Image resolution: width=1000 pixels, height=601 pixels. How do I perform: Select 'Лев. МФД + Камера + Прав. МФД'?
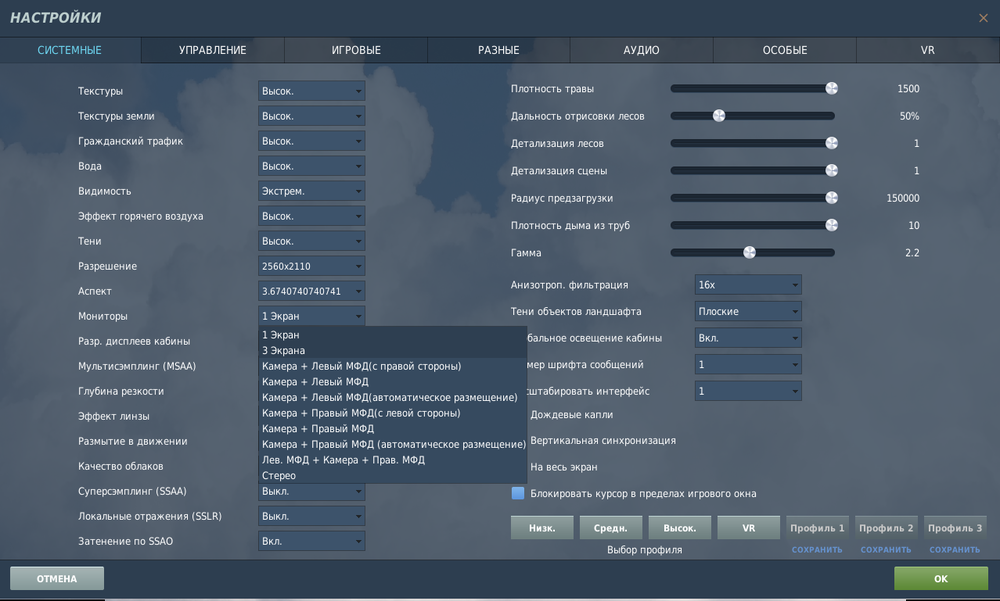[x=392, y=460]
